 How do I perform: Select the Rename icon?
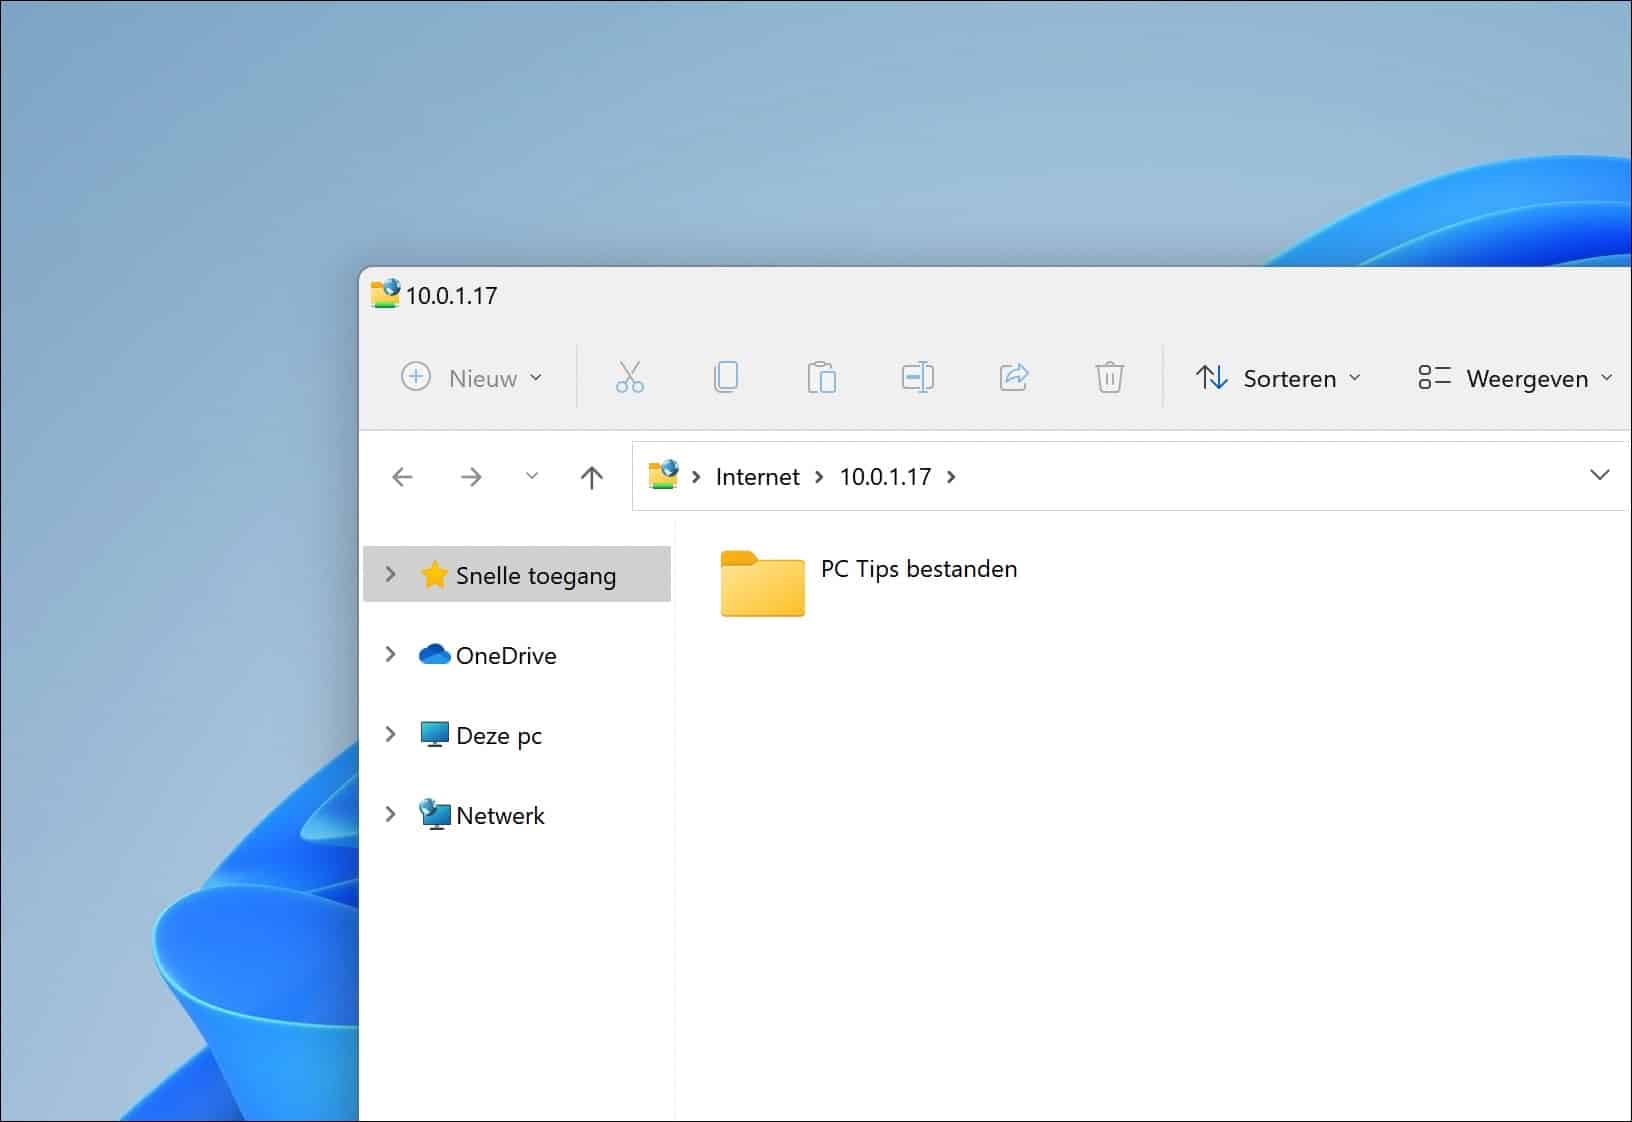[918, 377]
